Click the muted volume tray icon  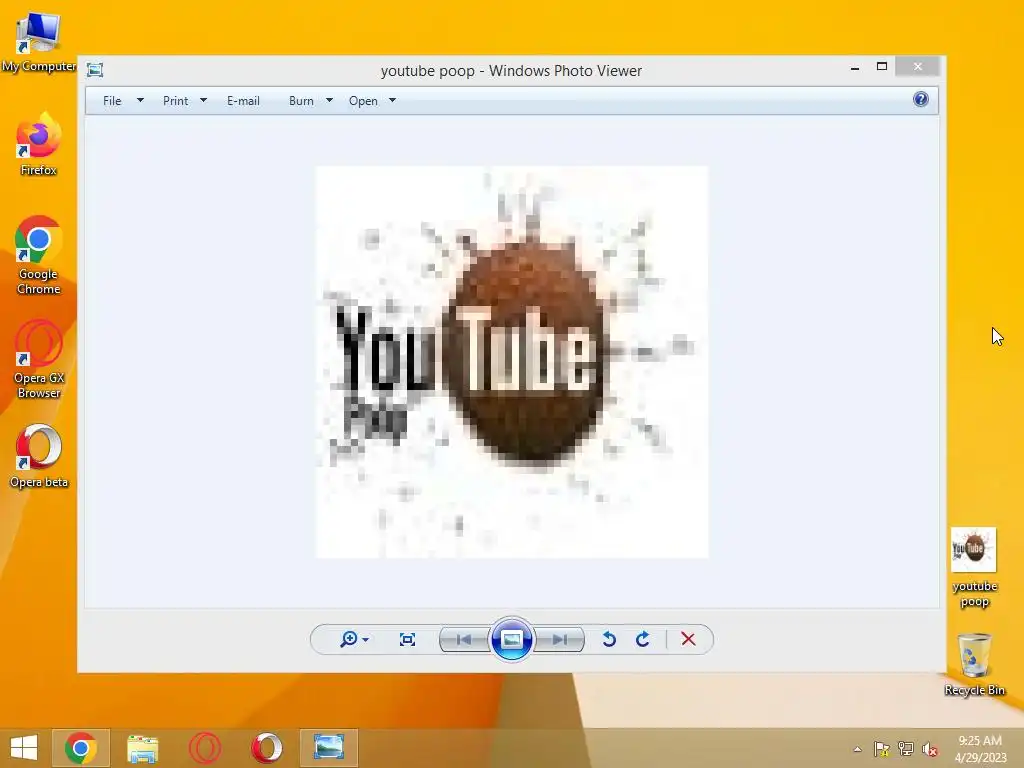point(930,749)
